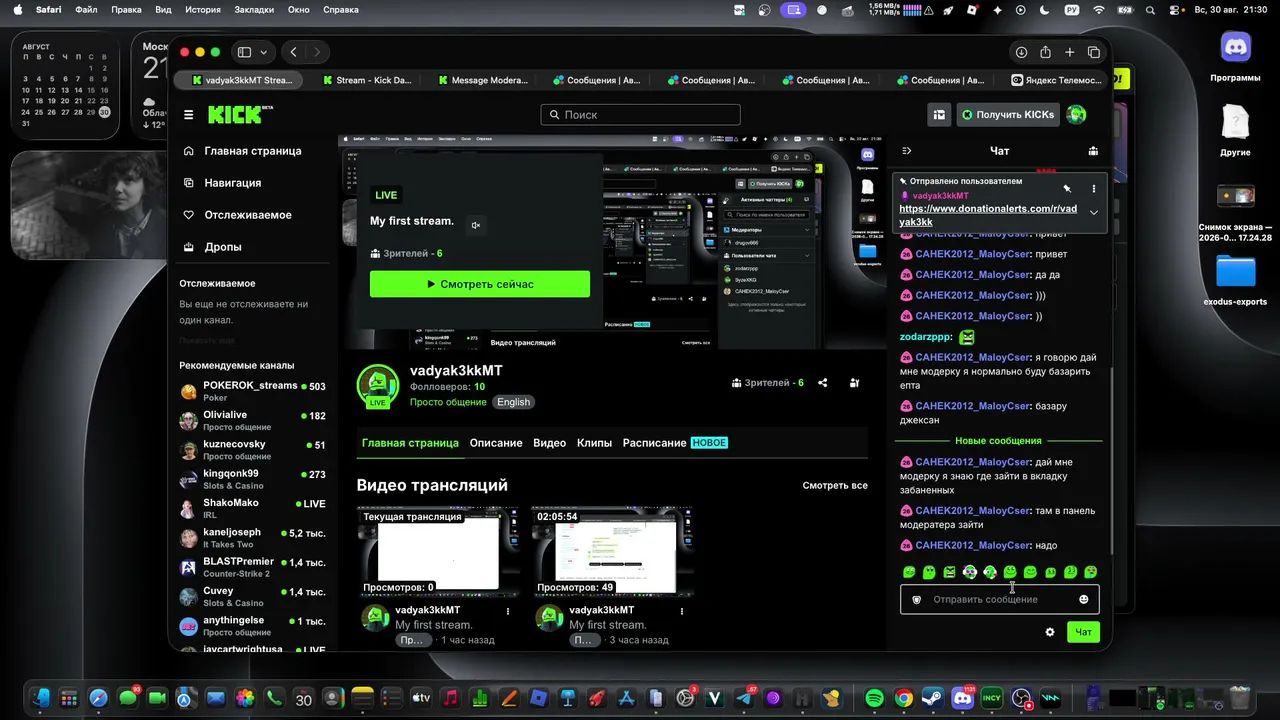Open the donationalerts link in pinned message
Screen dimensions: 1280x720
pyautogui.click(x=988, y=215)
